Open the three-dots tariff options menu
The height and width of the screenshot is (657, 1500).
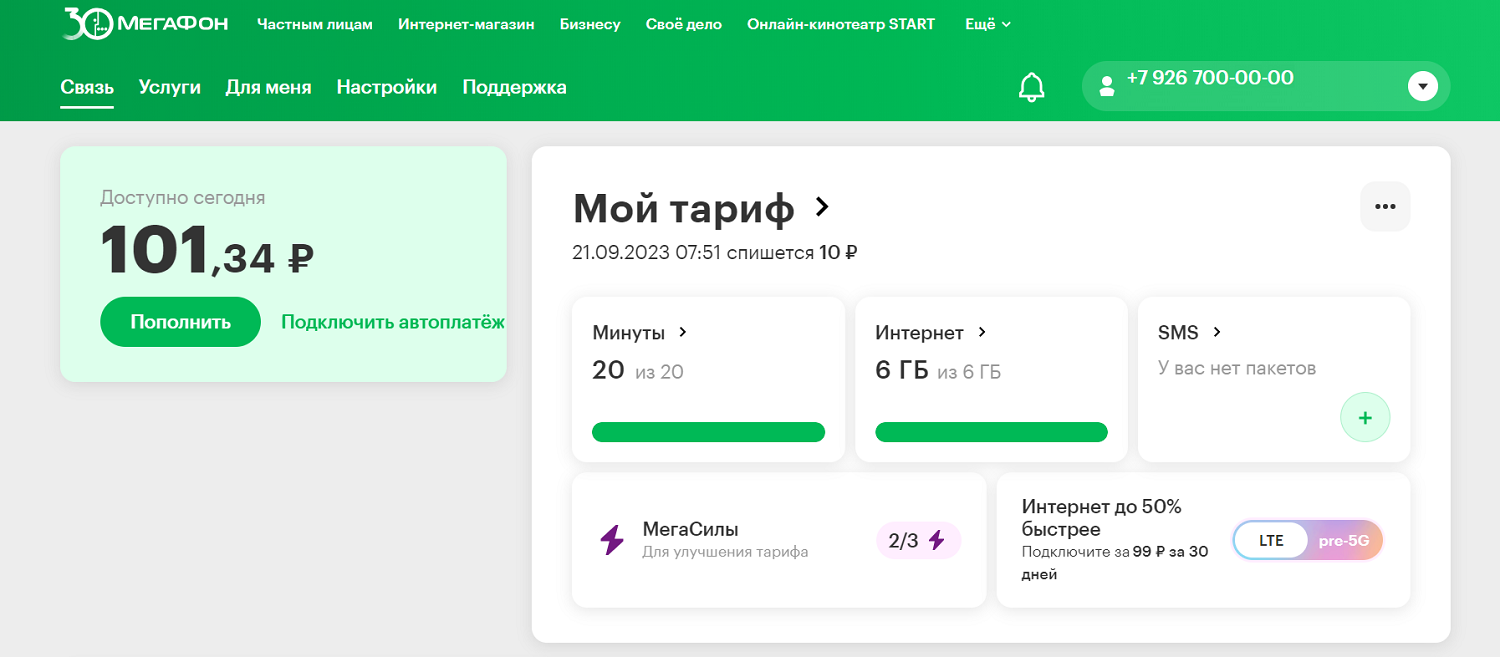click(x=1384, y=207)
